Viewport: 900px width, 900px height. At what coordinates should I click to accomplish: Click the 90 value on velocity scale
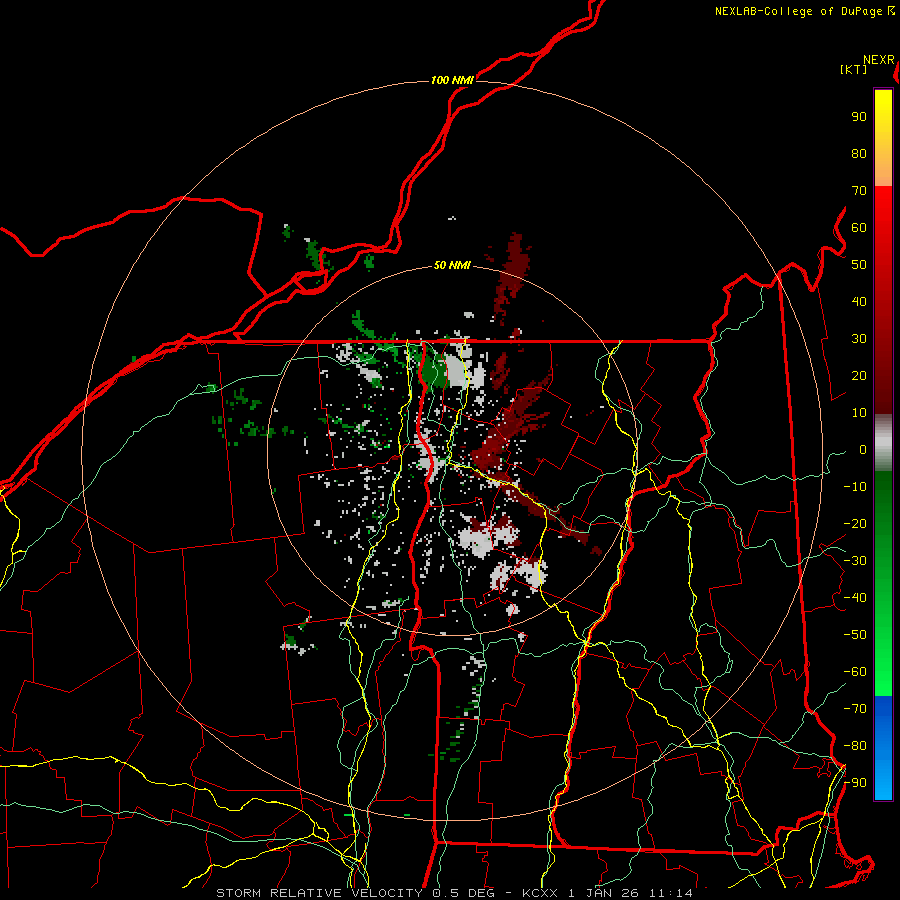pyautogui.click(x=859, y=117)
